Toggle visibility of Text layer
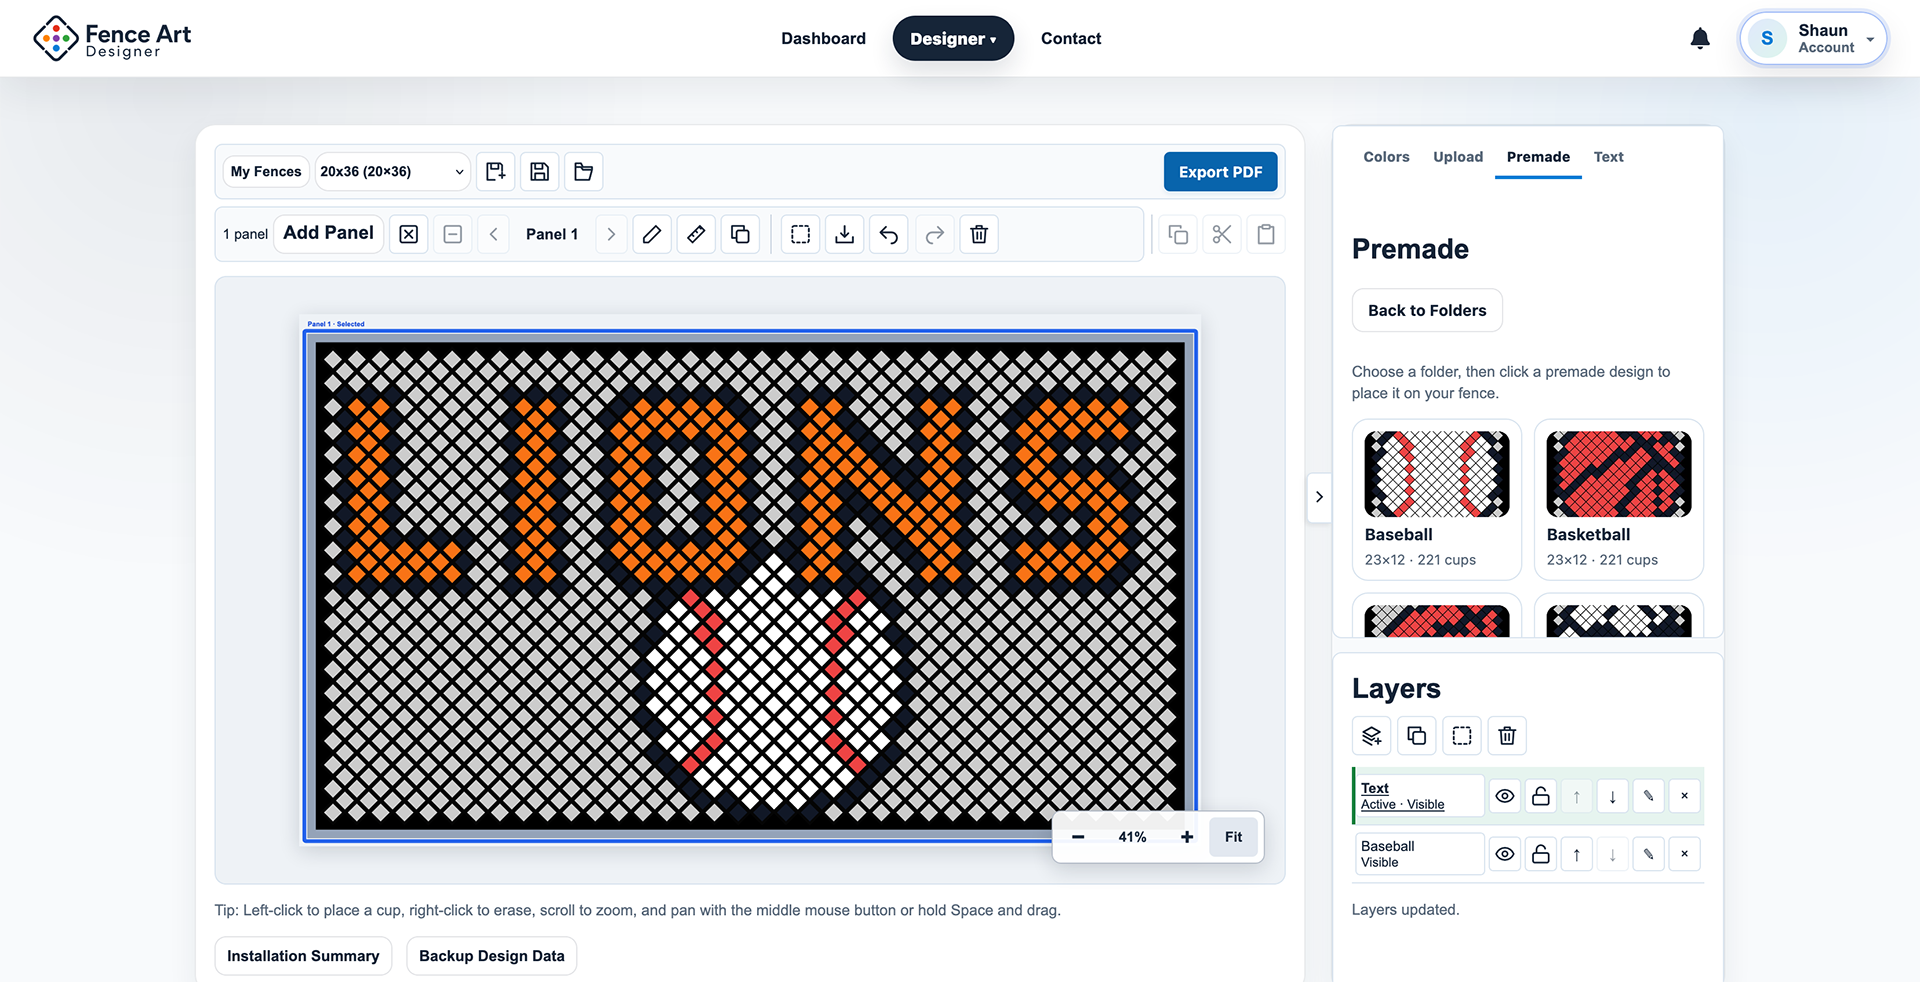1920x982 pixels. coord(1505,796)
